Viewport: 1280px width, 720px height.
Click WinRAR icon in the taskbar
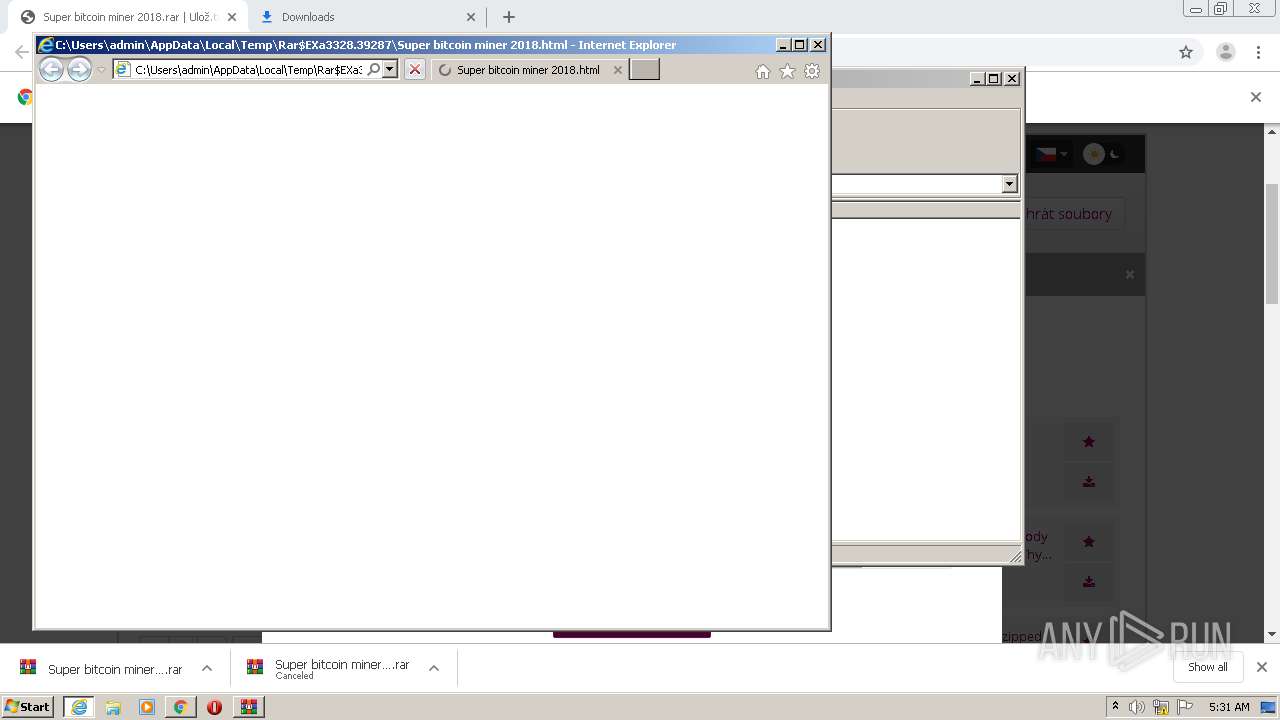(x=248, y=707)
